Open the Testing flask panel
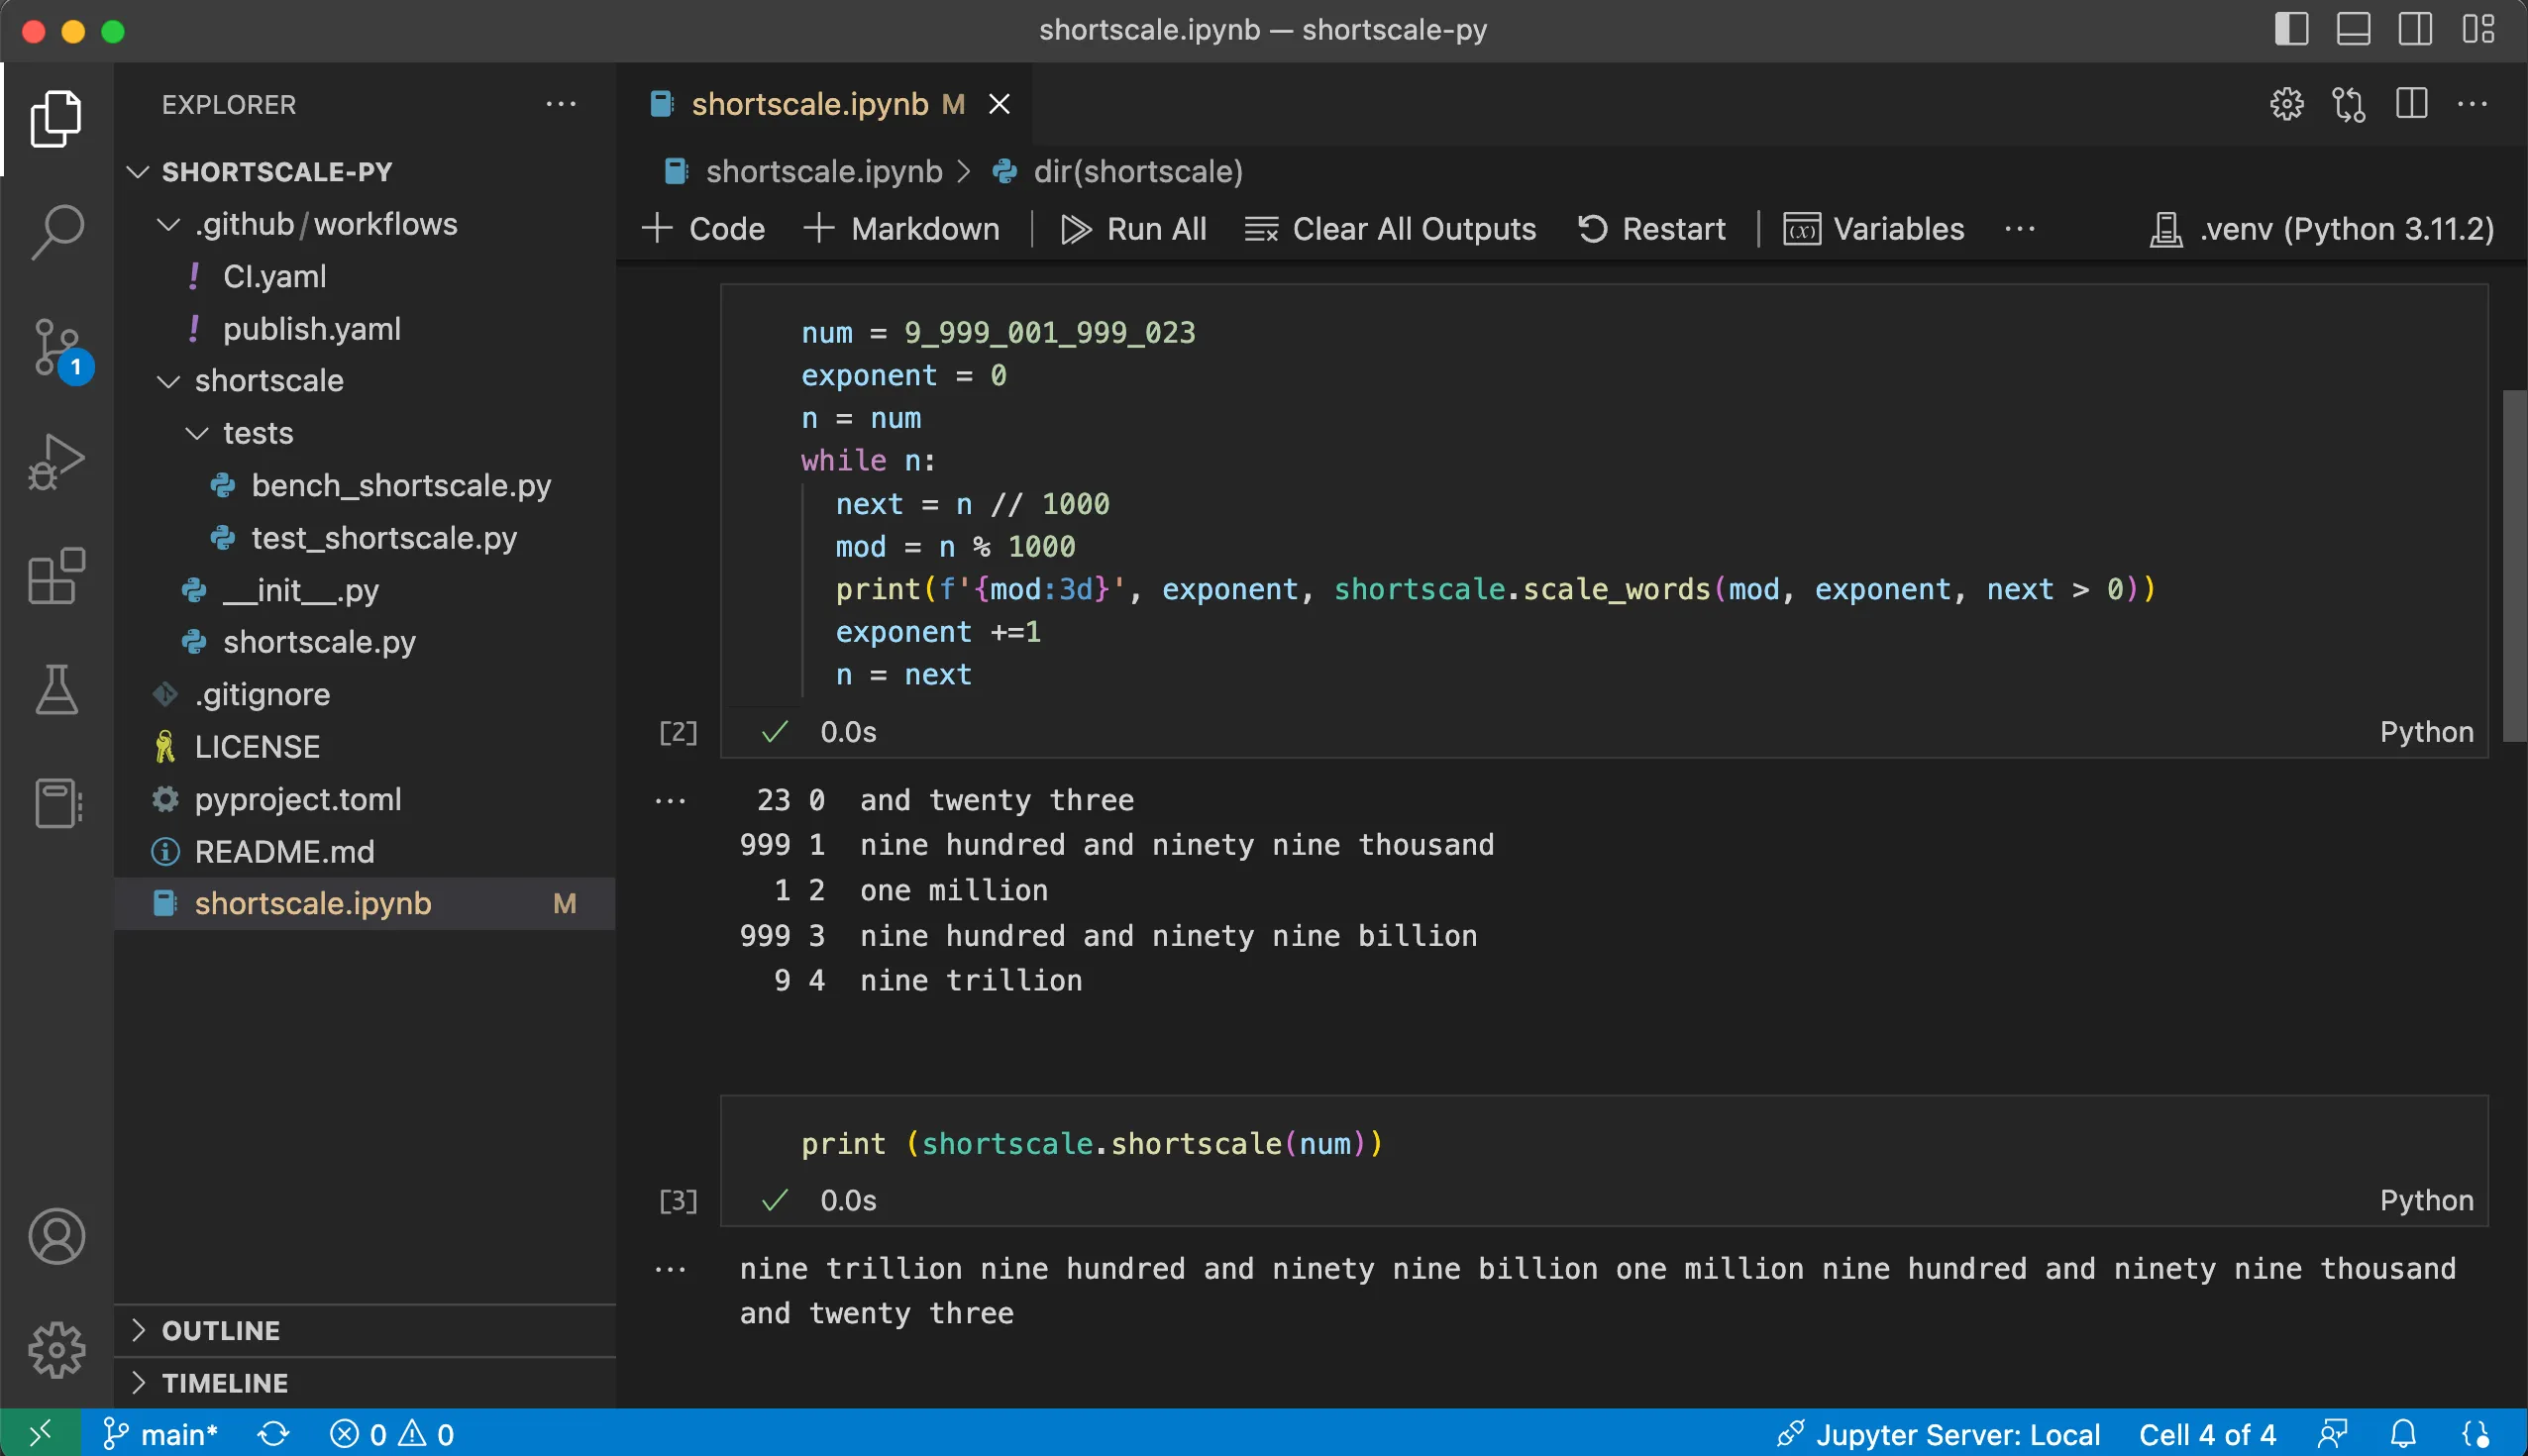The image size is (2528, 1456). coord(56,690)
